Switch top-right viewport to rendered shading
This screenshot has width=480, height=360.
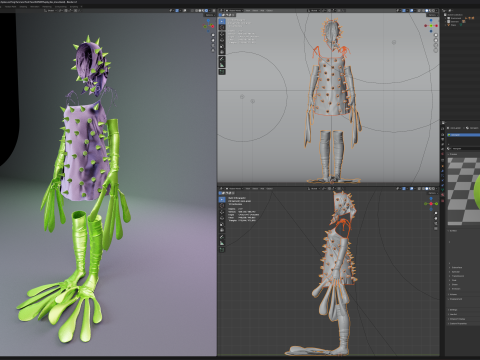pyautogui.click(x=433, y=10)
